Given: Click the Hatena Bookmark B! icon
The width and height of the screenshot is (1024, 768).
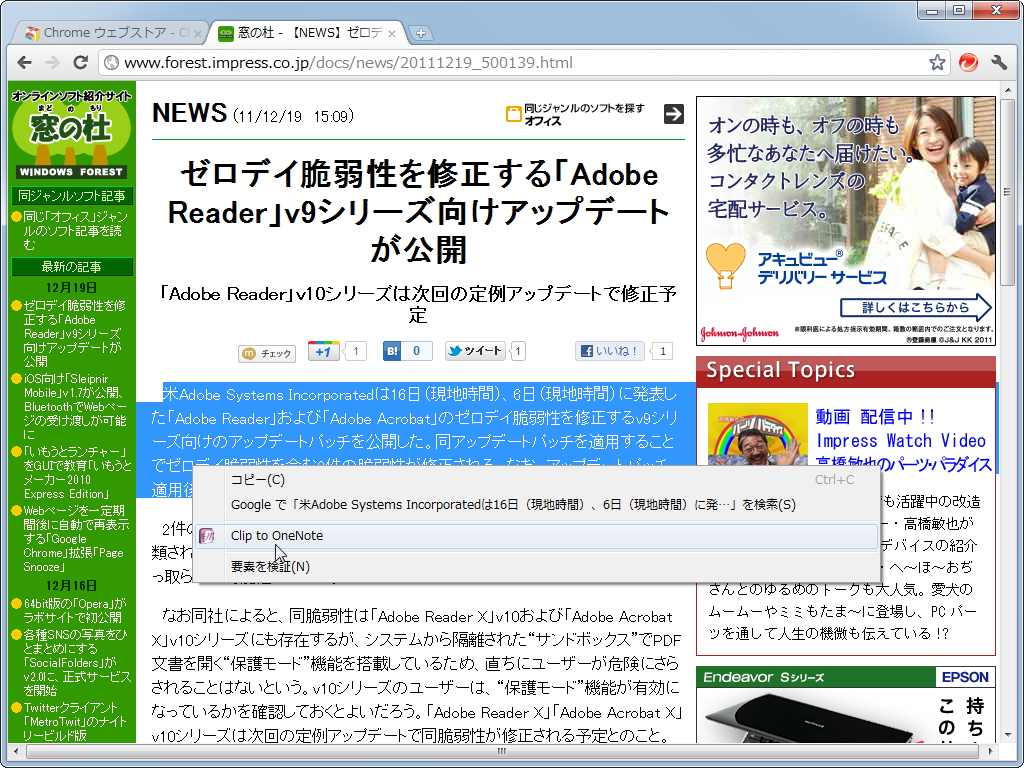Looking at the screenshot, I should pyautogui.click(x=391, y=351).
